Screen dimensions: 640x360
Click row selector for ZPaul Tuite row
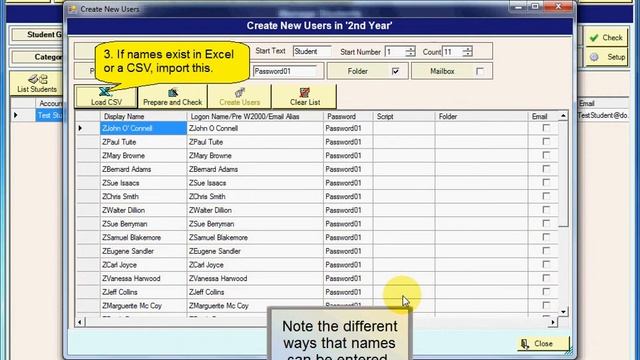pyautogui.click(x=88, y=142)
